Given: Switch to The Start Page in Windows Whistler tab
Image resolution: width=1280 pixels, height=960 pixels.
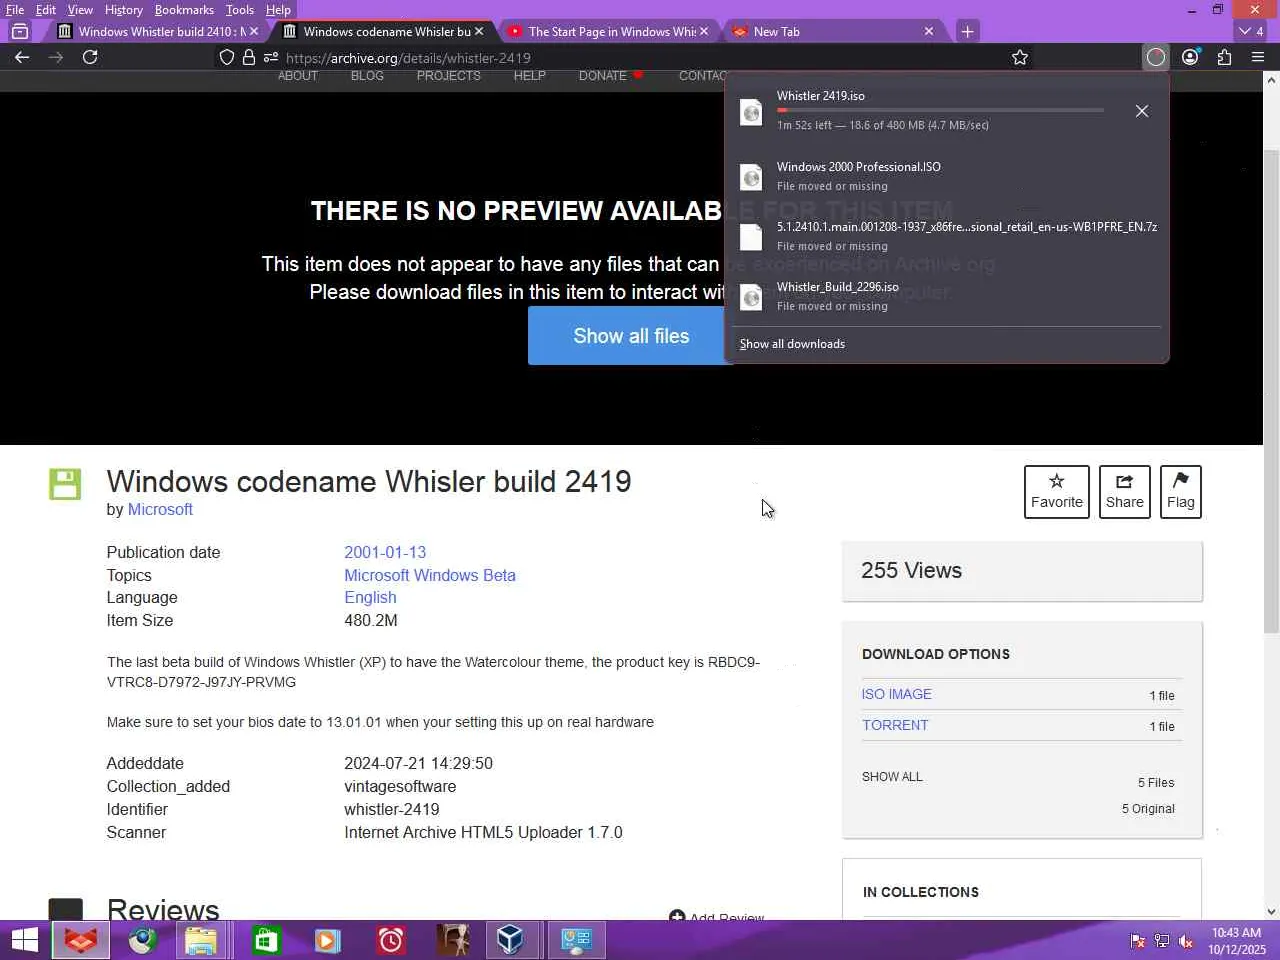Looking at the screenshot, I should (x=610, y=31).
